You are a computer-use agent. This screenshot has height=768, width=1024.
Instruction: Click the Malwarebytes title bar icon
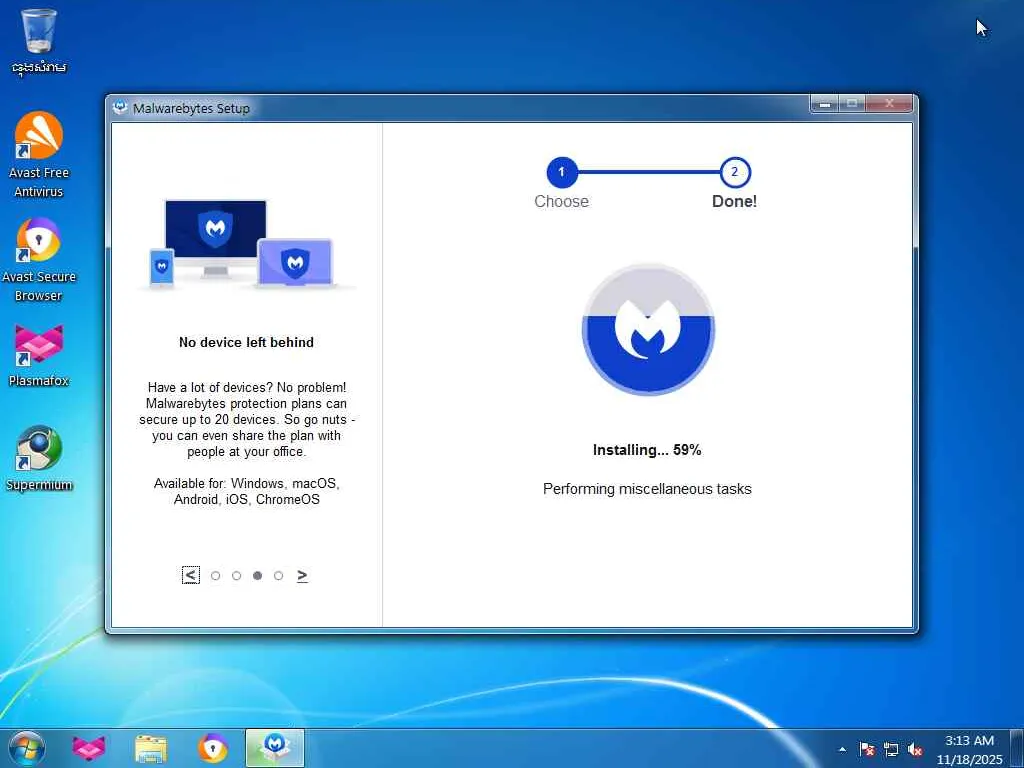tap(120, 108)
